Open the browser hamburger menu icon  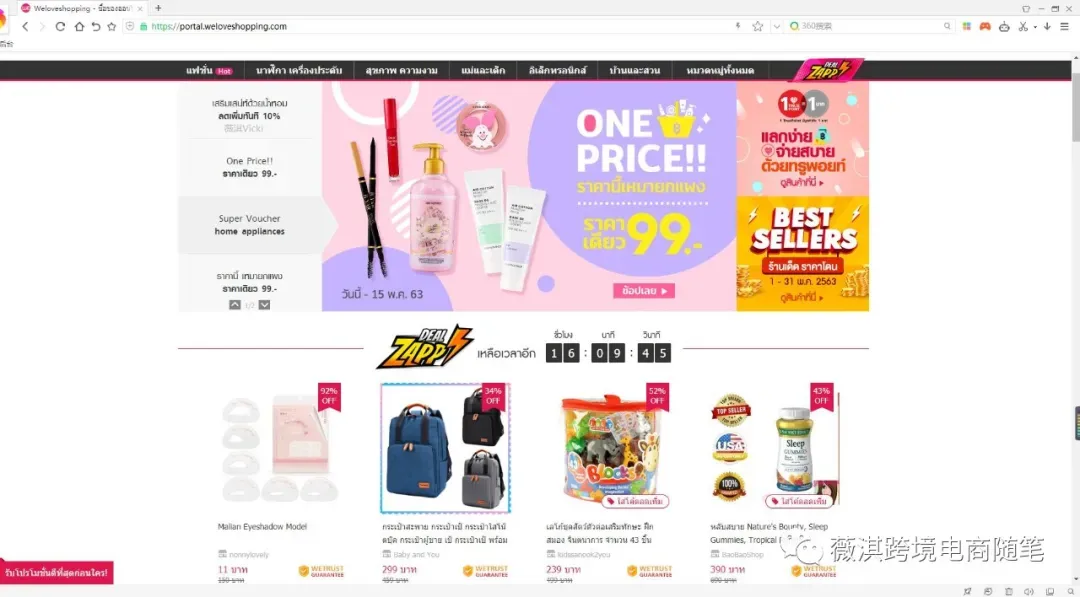1064,26
